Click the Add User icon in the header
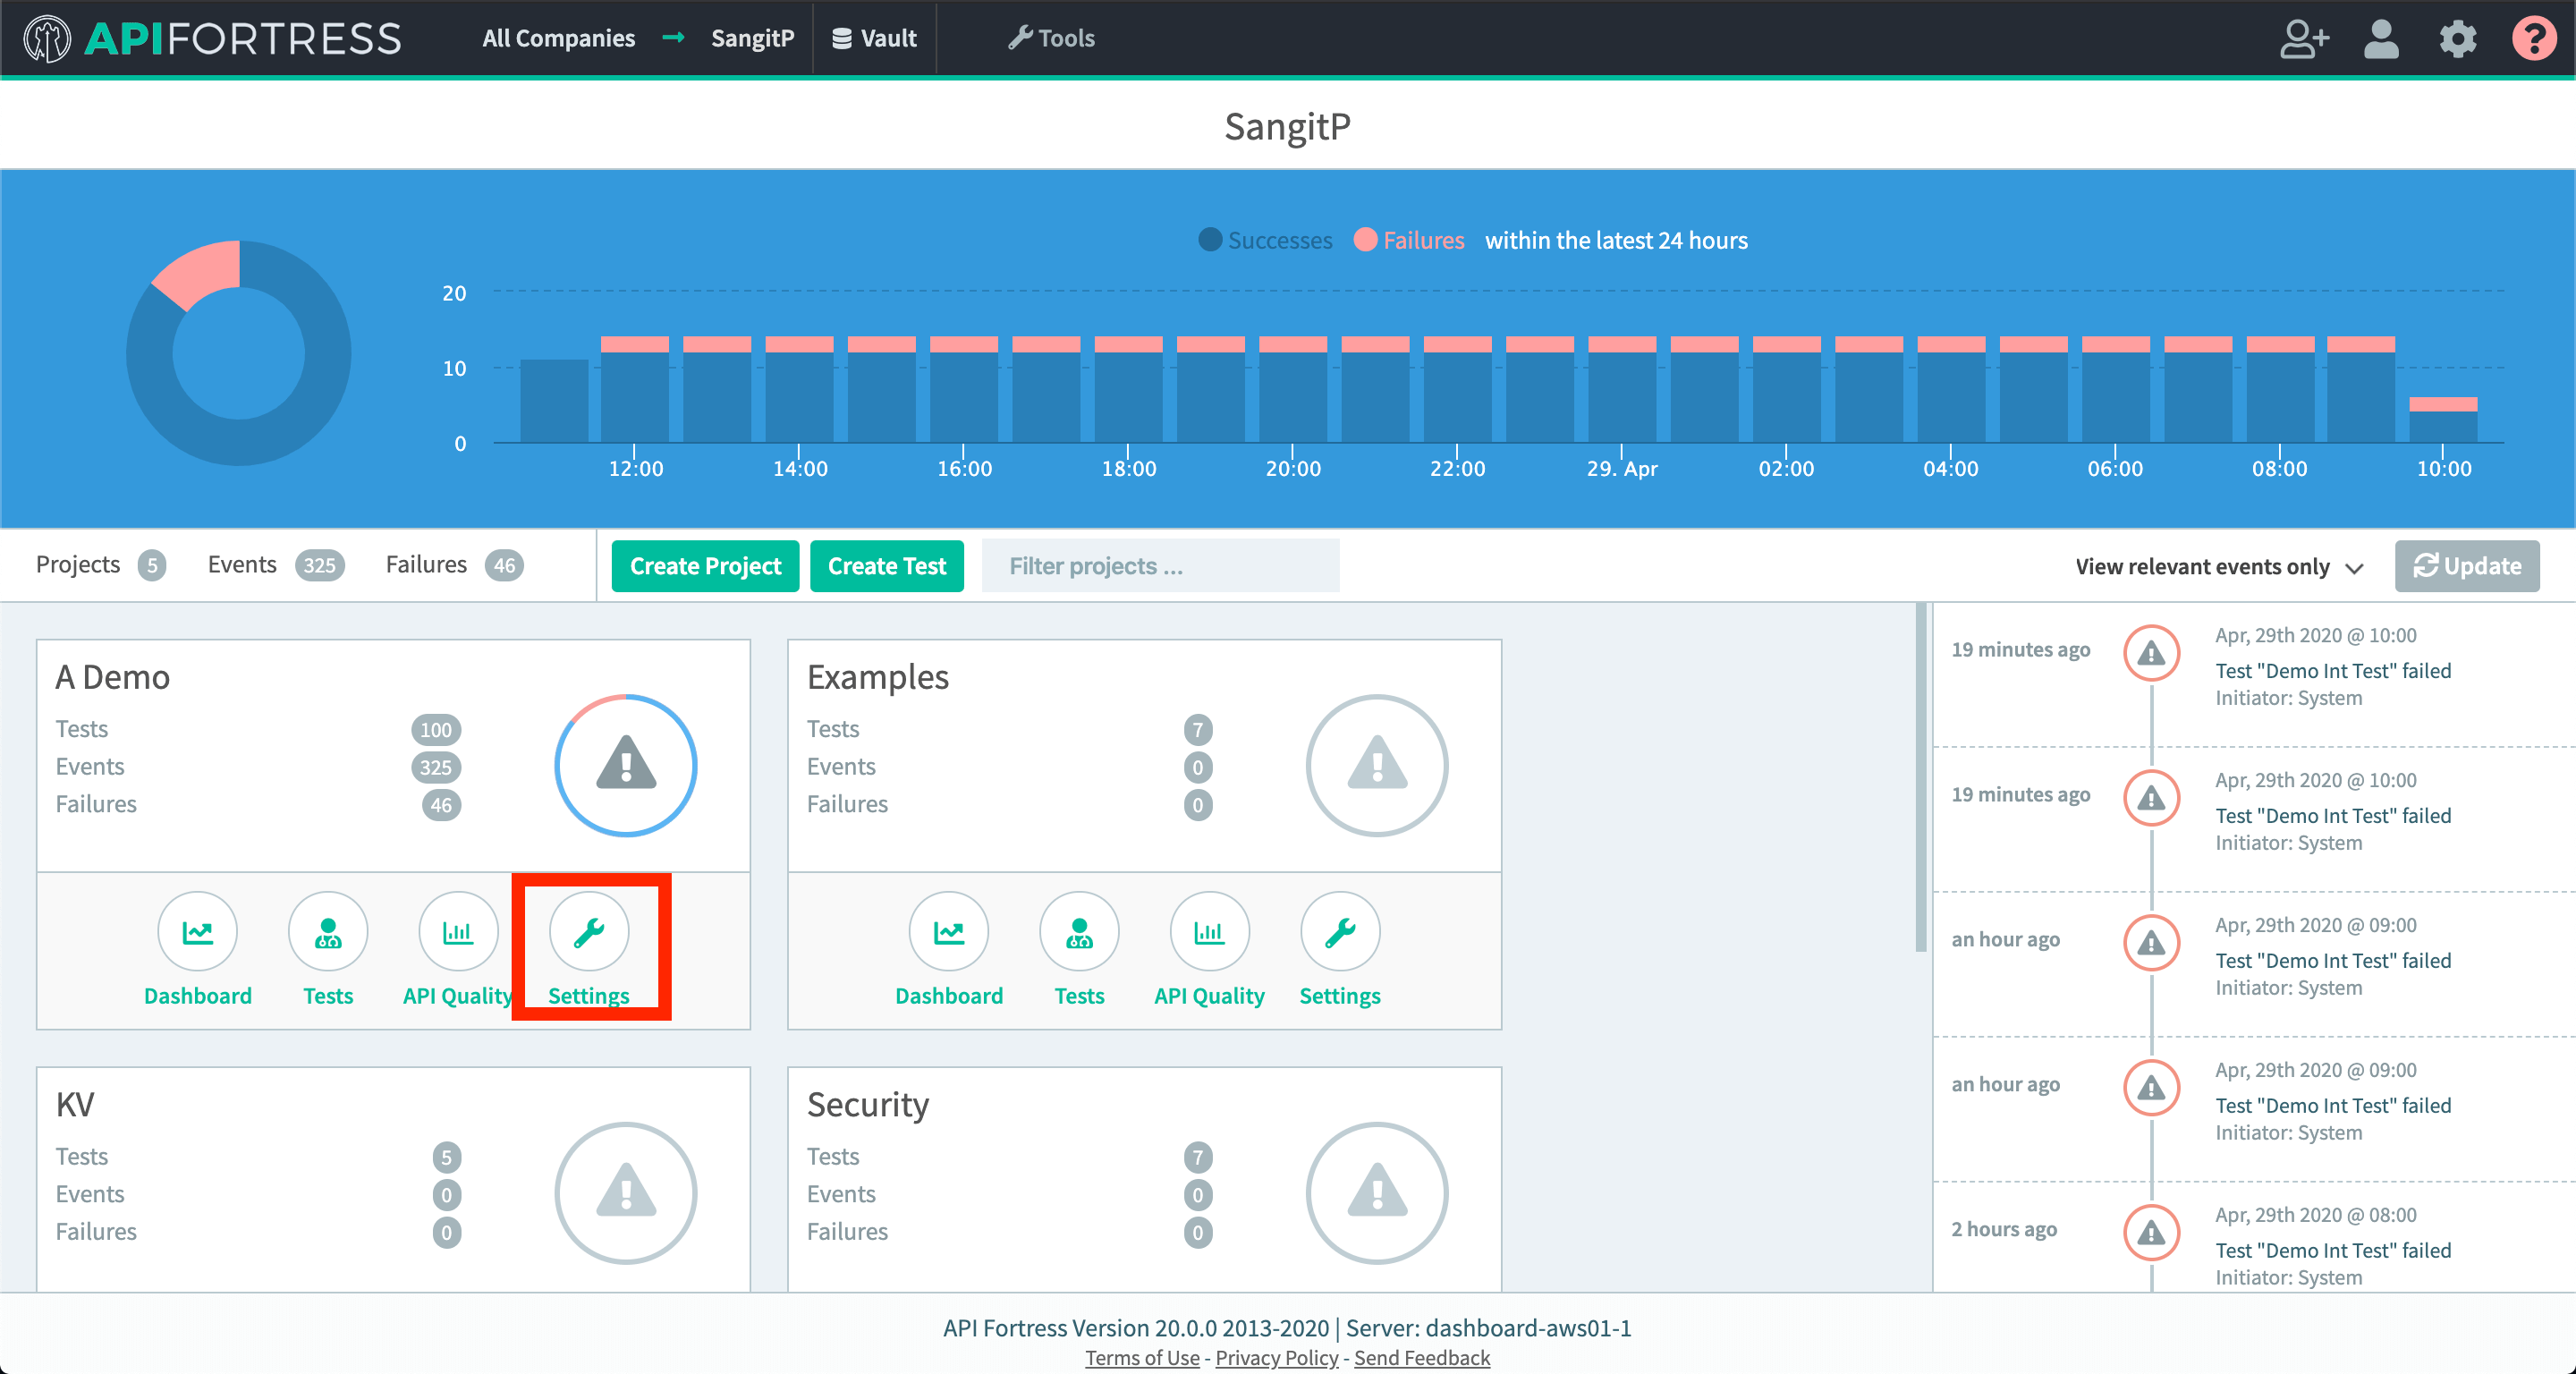The width and height of the screenshot is (2576, 1374). tap(2305, 39)
